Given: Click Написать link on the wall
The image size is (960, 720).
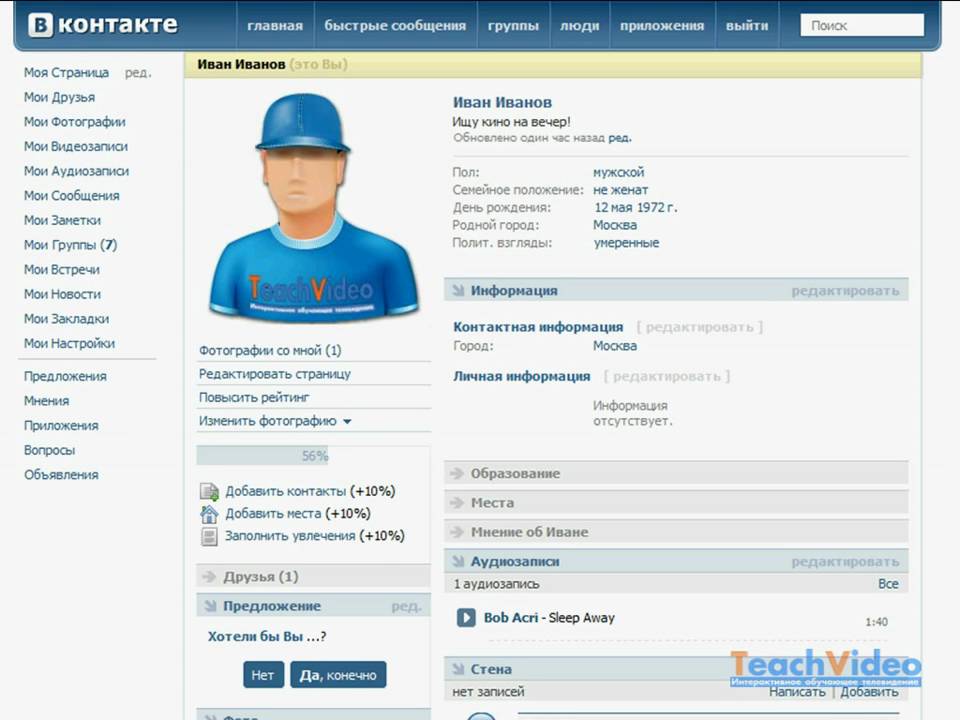Looking at the screenshot, I should (x=797, y=692).
